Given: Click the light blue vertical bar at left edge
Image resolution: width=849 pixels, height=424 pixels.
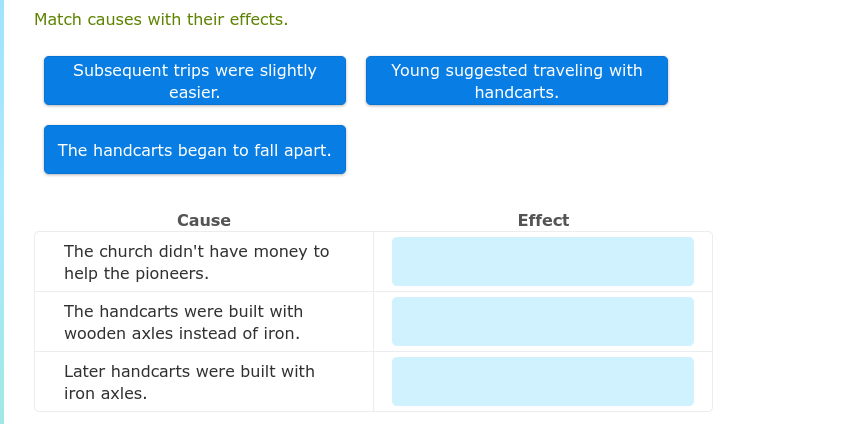Looking at the screenshot, I should point(2,212).
